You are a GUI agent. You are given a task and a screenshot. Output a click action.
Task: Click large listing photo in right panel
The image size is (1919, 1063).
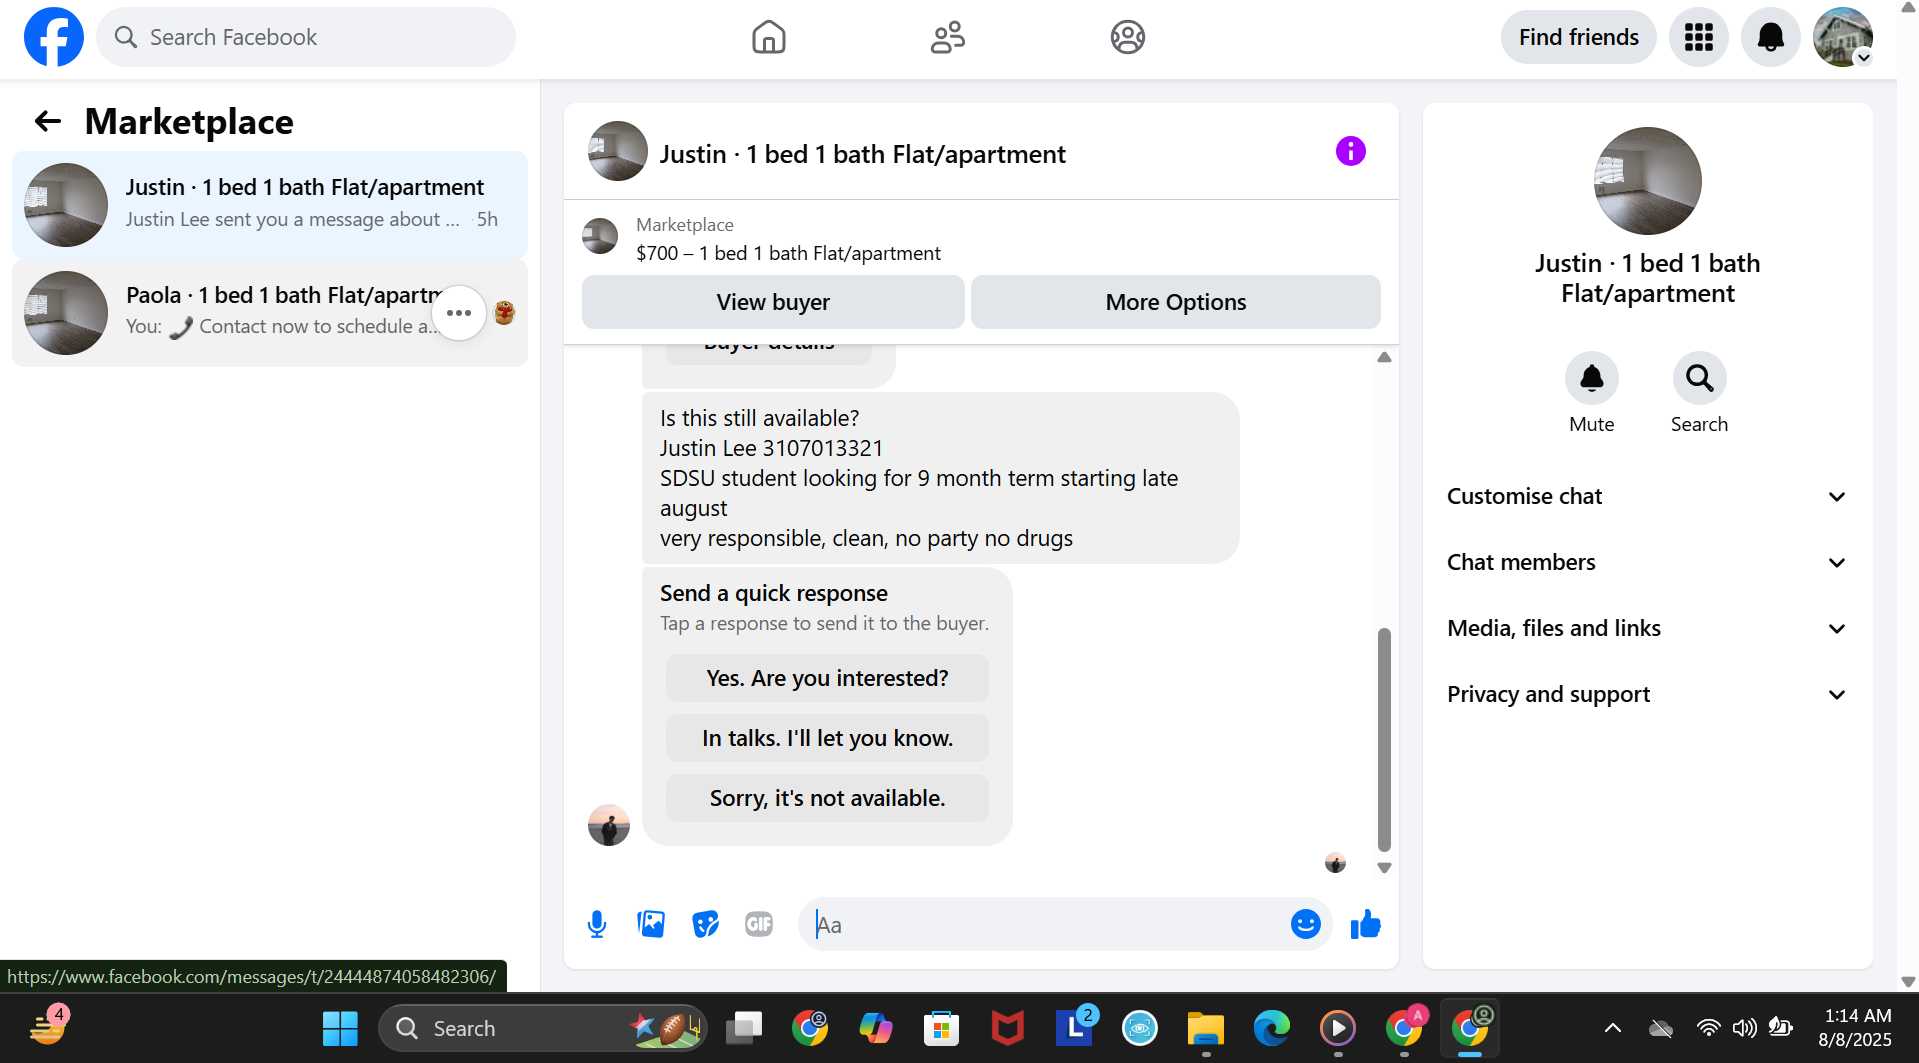tap(1647, 181)
